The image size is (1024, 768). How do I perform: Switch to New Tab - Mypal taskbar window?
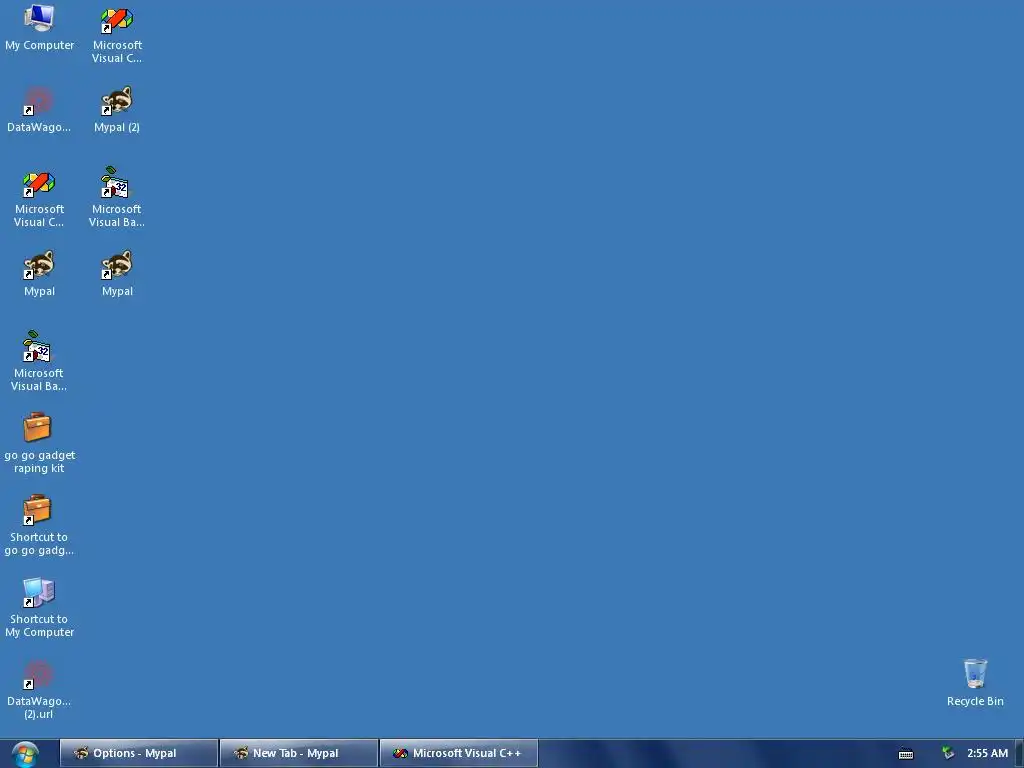pos(298,753)
